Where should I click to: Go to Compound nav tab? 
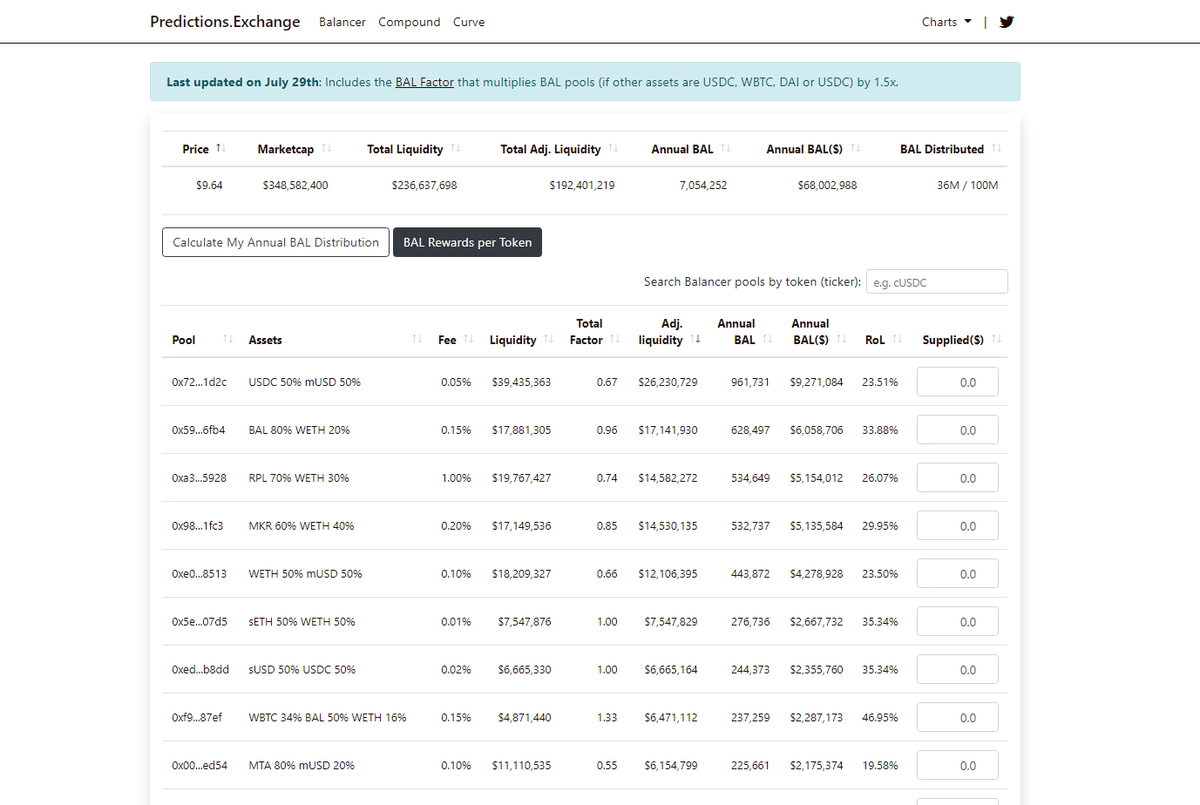409,22
